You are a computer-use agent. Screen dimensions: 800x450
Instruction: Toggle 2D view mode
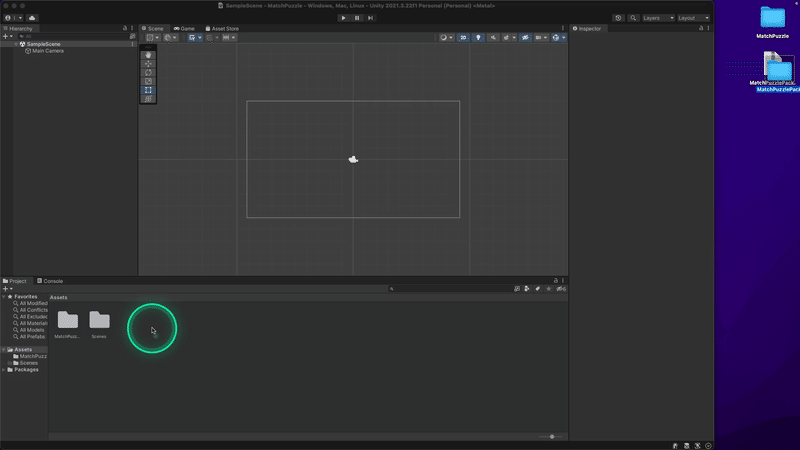coord(463,37)
